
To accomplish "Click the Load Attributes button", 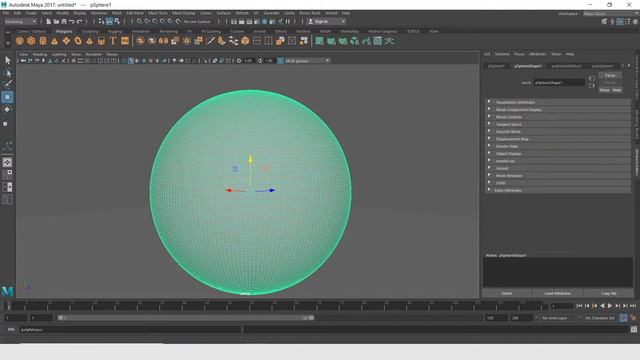I will 558,293.
